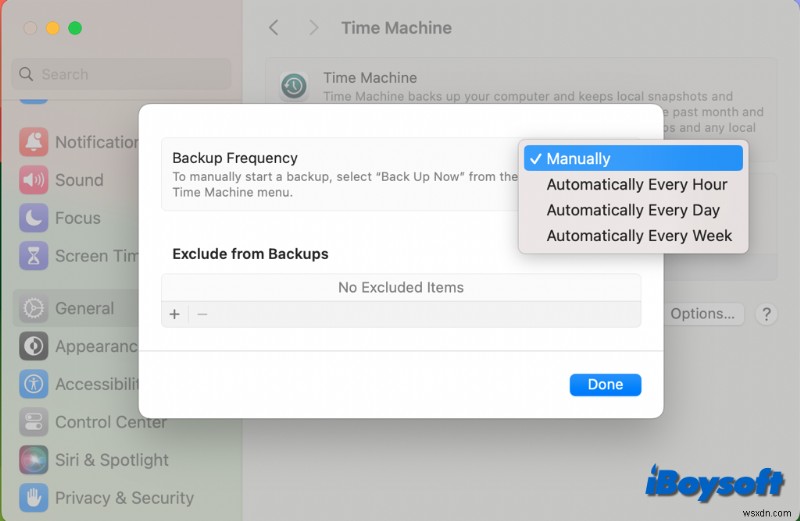
Task: Click the Done button
Action: click(x=605, y=384)
